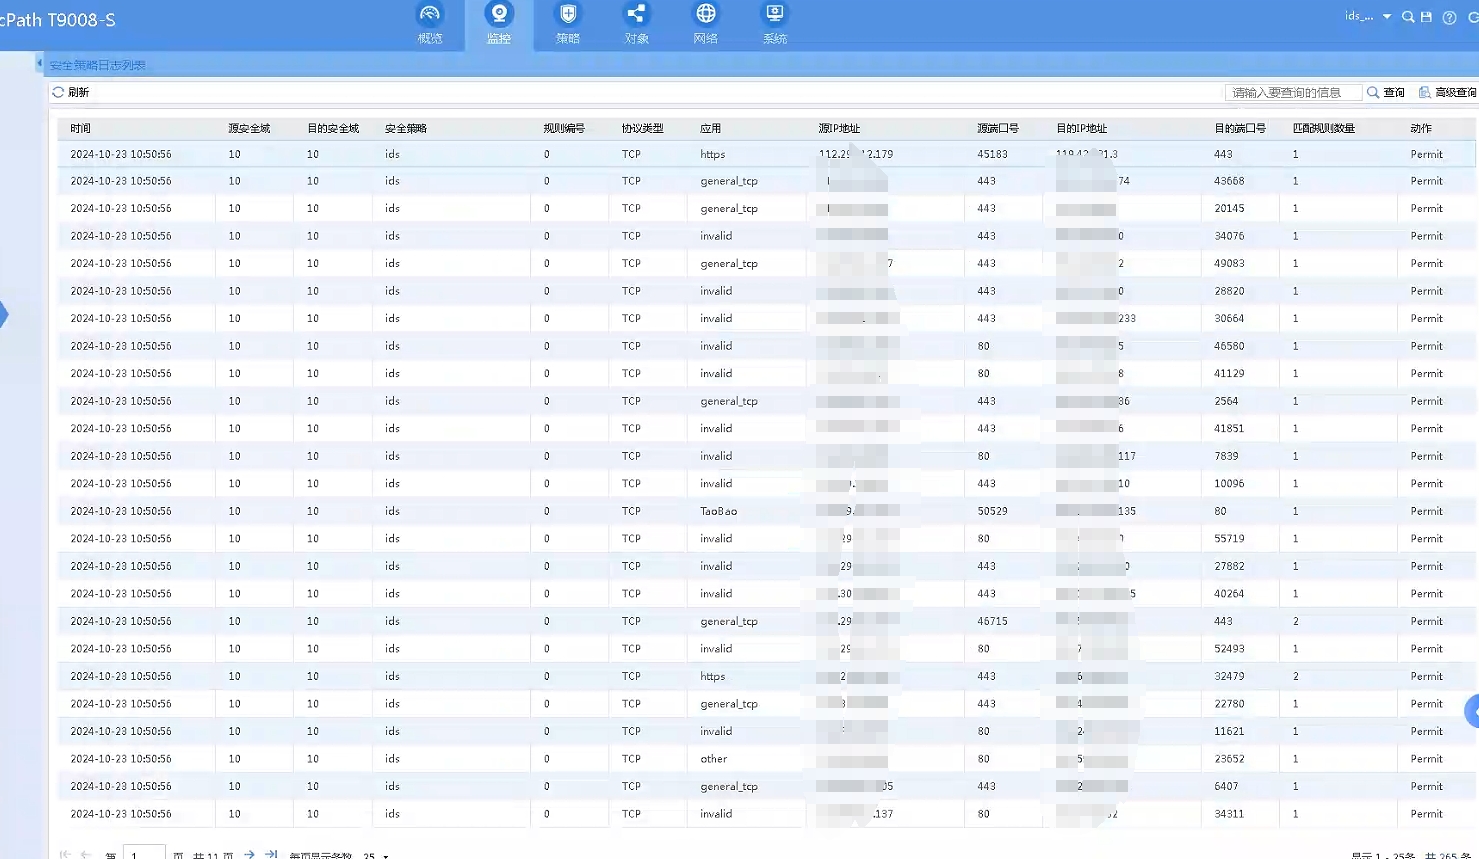Image resolution: width=1479 pixels, height=859 pixels.
Task: Collapse the 安全策略日志列表 panel arrow
Action: [39, 64]
